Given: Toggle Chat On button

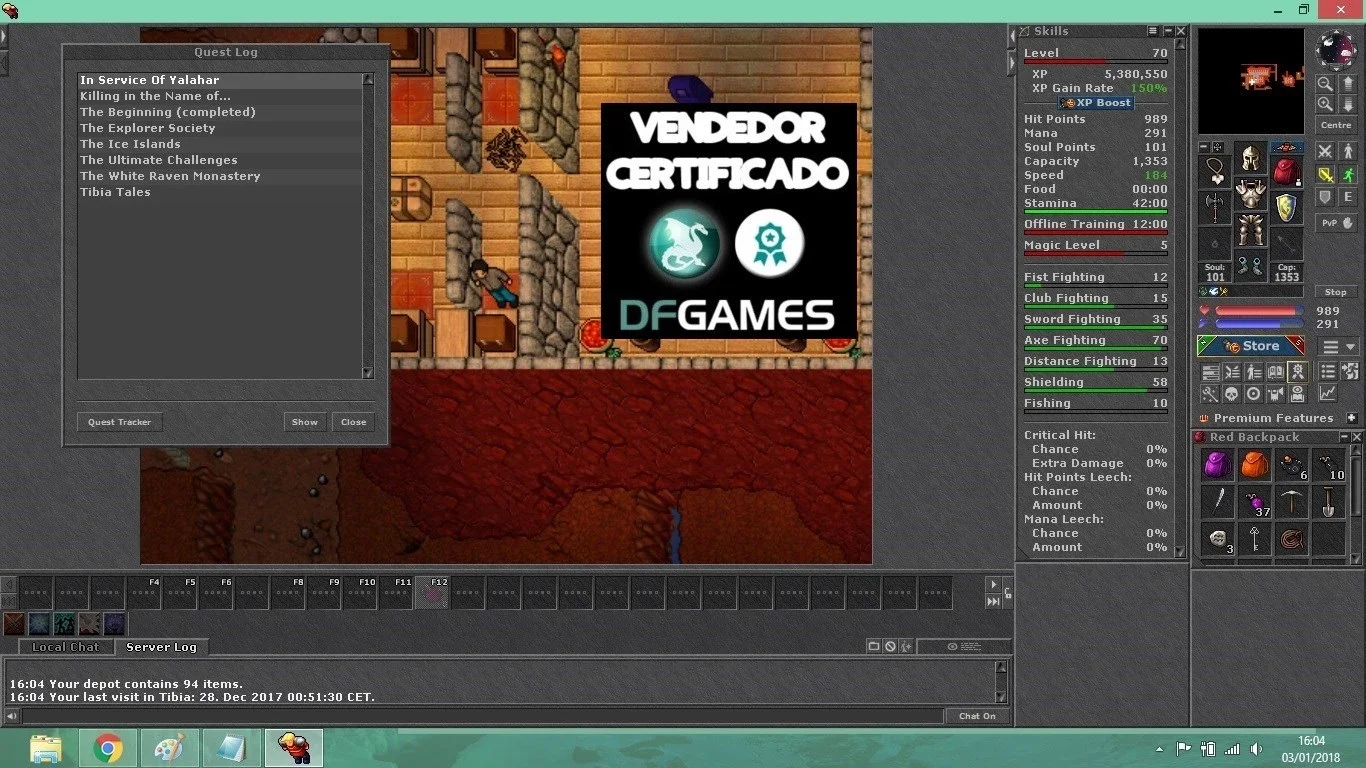Looking at the screenshot, I should [977, 716].
